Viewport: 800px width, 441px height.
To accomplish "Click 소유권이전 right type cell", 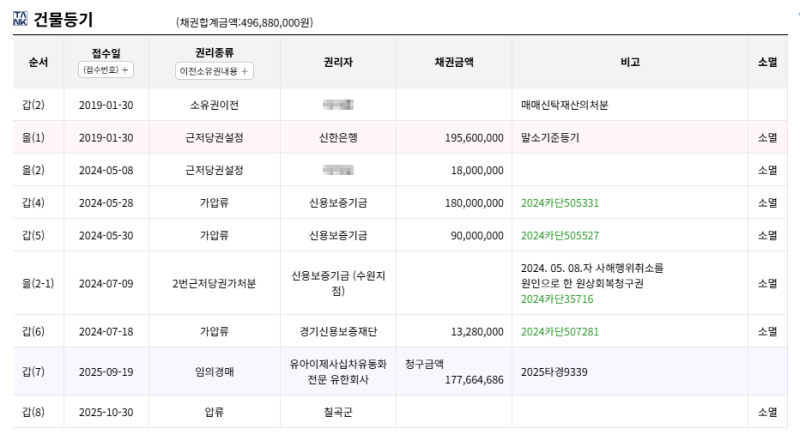I will pos(214,105).
